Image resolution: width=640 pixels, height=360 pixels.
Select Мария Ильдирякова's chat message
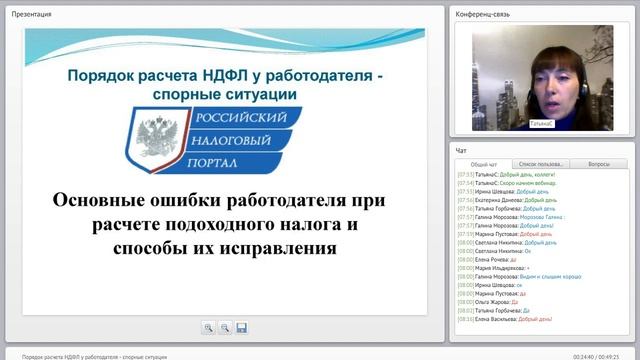(x=493, y=268)
